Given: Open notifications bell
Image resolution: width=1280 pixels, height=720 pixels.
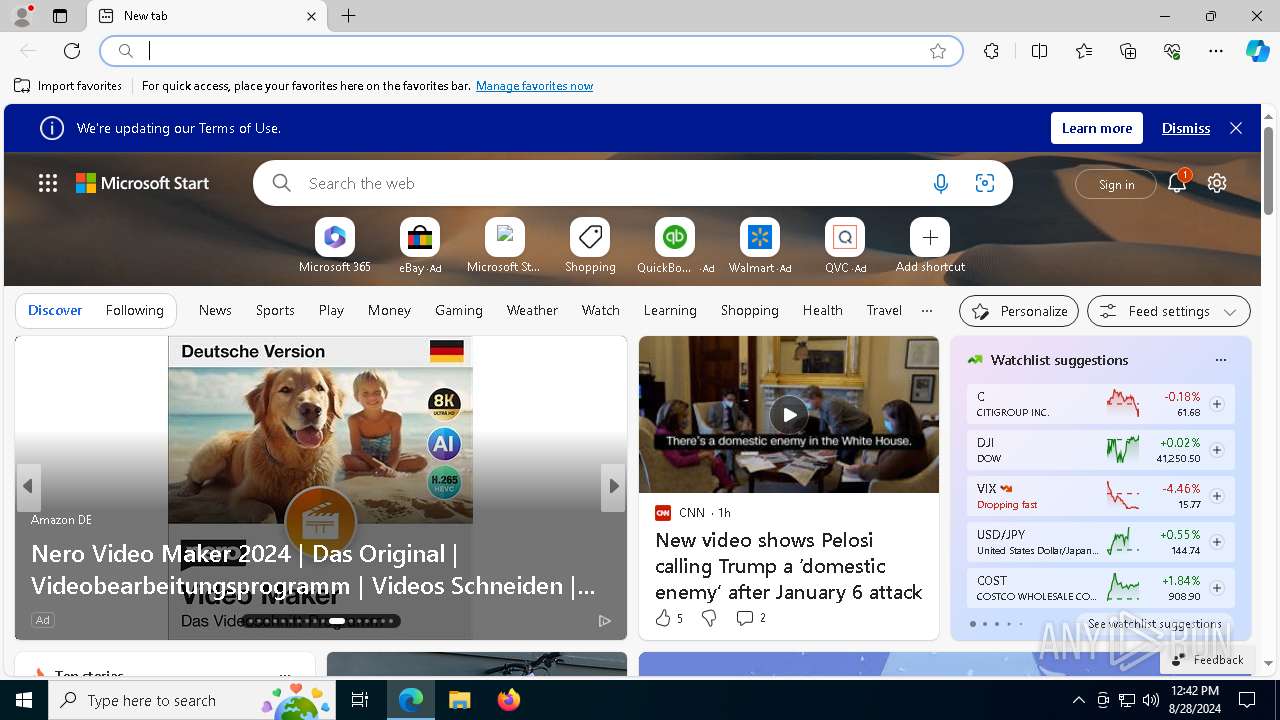Looking at the screenshot, I should (x=1177, y=183).
